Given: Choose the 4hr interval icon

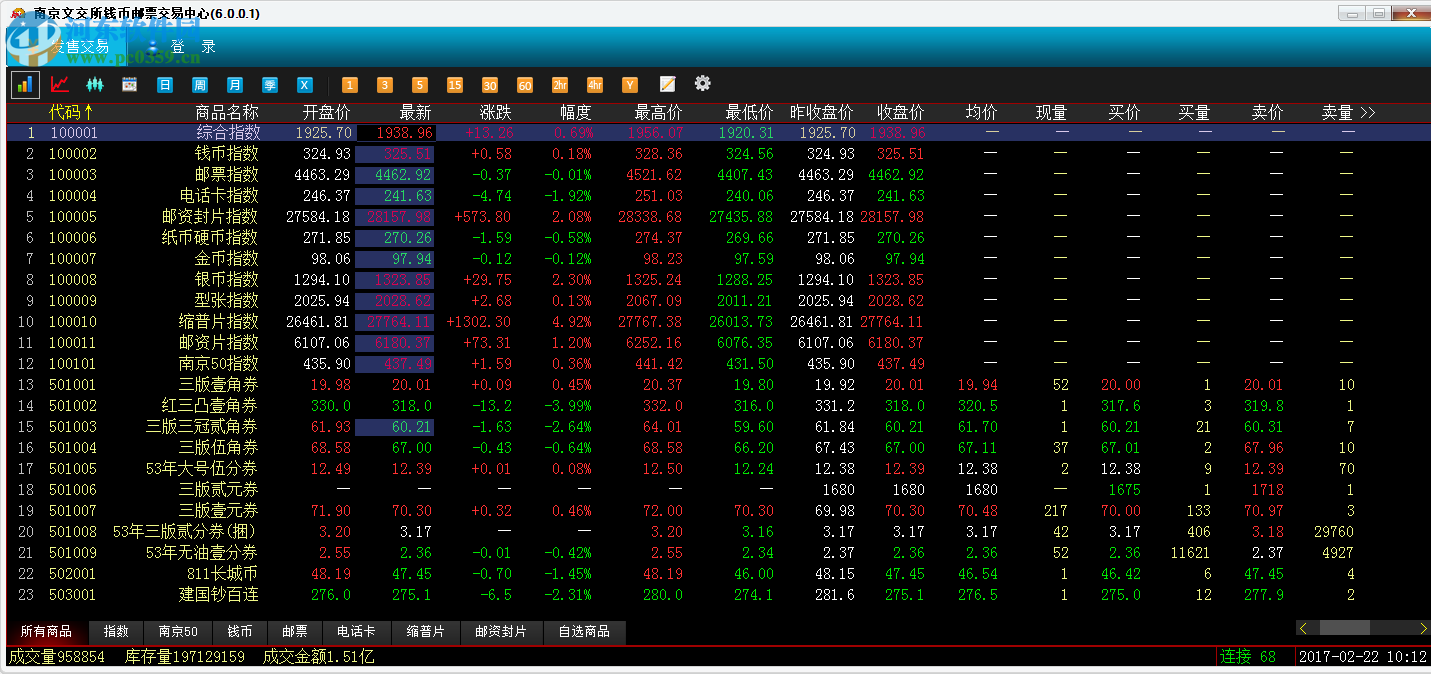Looking at the screenshot, I should point(595,85).
